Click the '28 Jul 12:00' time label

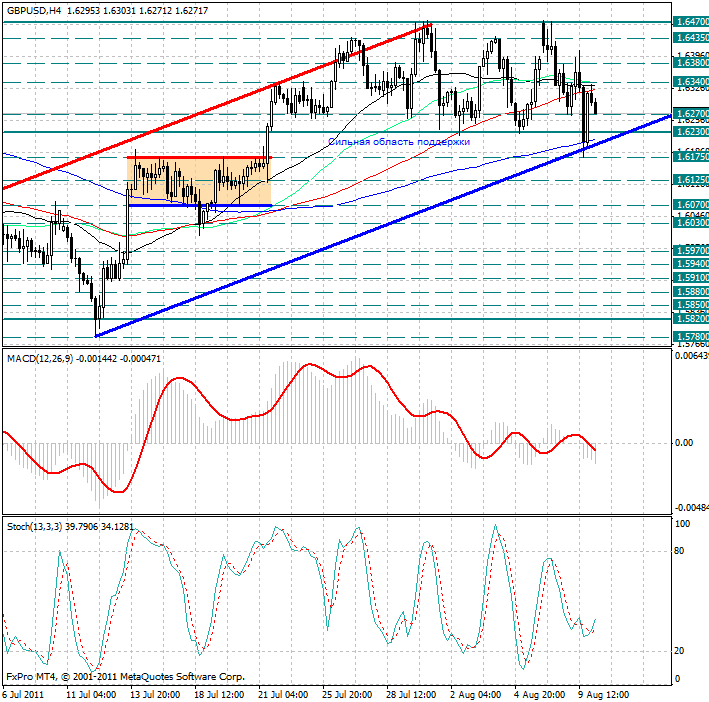411,695
